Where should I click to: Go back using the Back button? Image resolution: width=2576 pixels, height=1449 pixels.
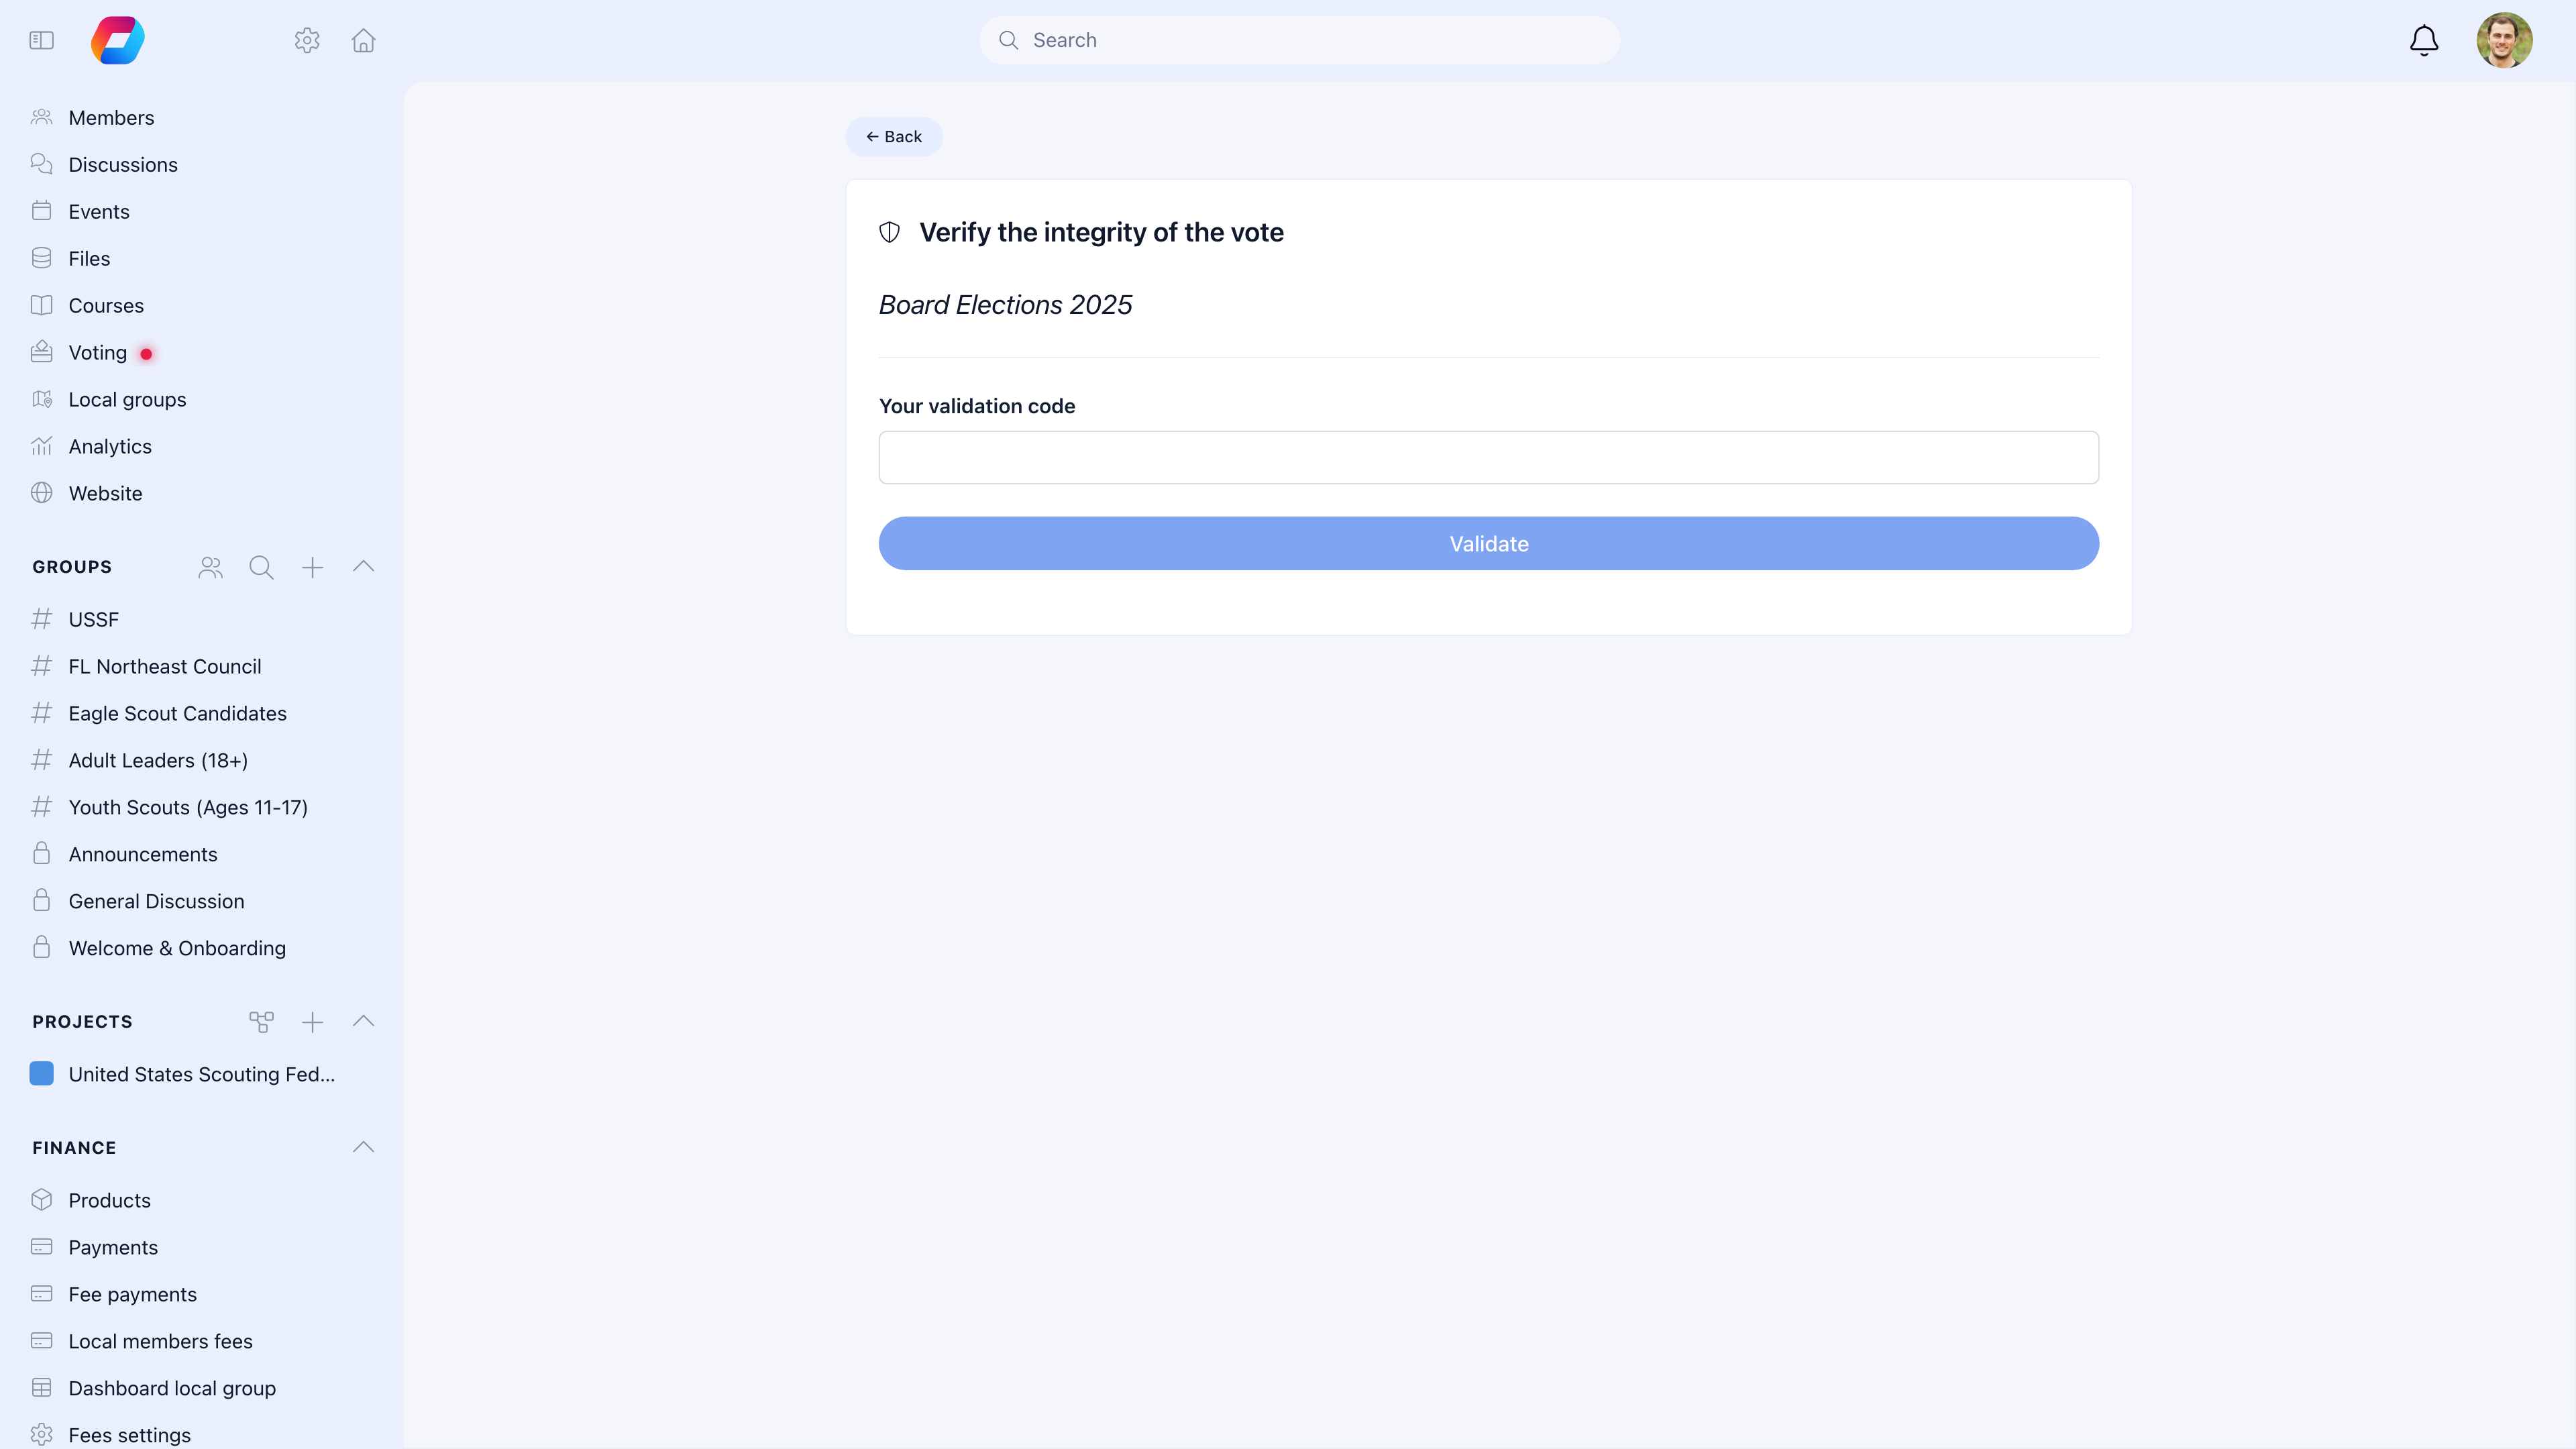click(x=893, y=136)
